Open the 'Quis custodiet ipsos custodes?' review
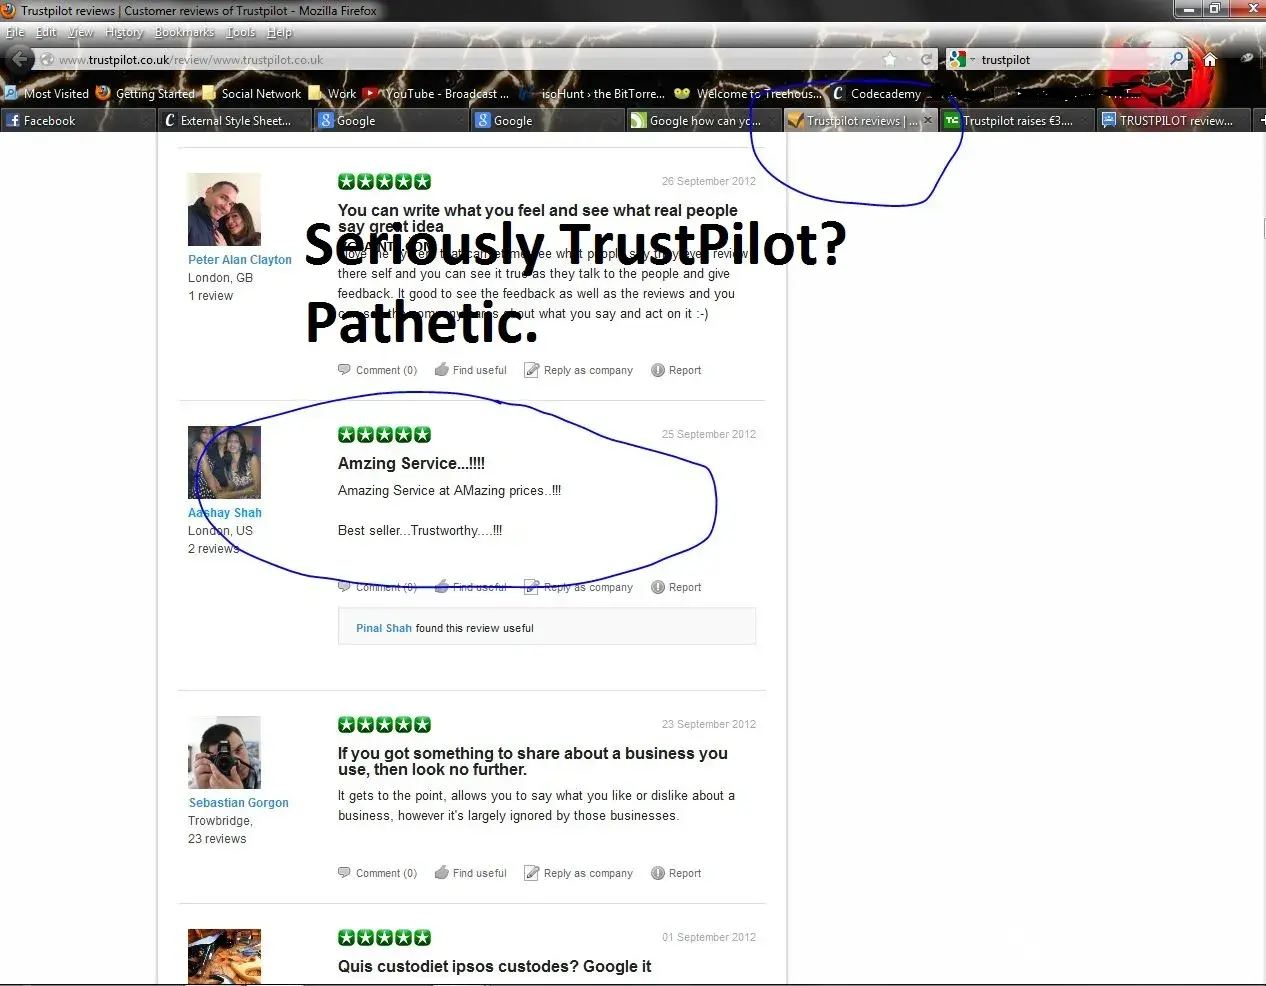This screenshot has height=986, width=1266. [x=494, y=966]
